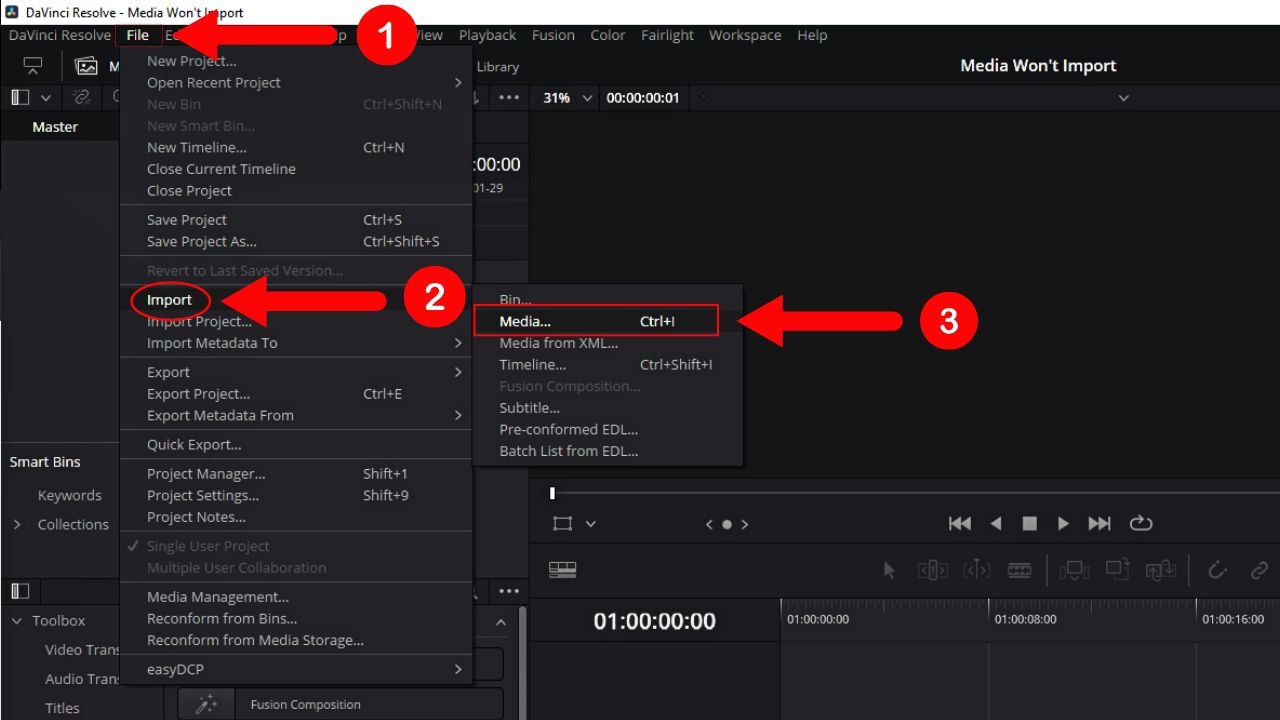Collapse the Toolbox tree
This screenshot has height=720, width=1280.
click(x=17, y=621)
